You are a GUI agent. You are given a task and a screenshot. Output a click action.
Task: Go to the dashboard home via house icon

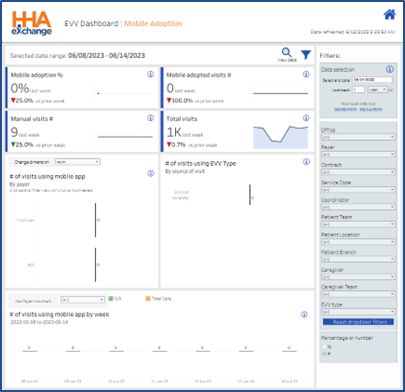coord(389,15)
